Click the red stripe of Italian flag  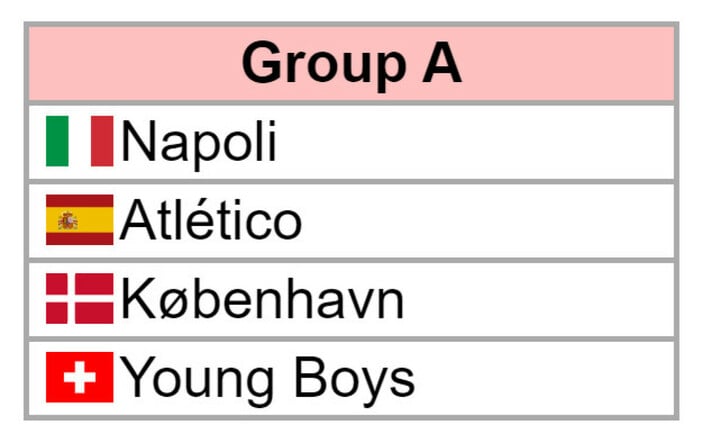[x=102, y=141]
